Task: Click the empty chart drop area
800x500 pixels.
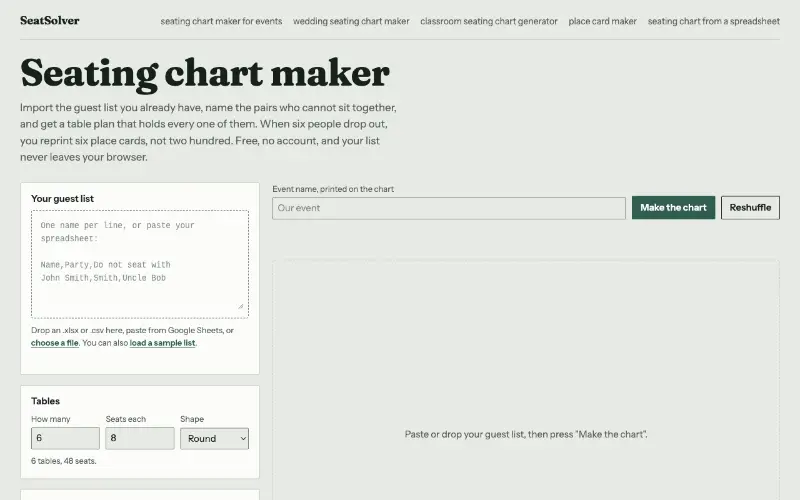Action: pyautogui.click(x=526, y=380)
